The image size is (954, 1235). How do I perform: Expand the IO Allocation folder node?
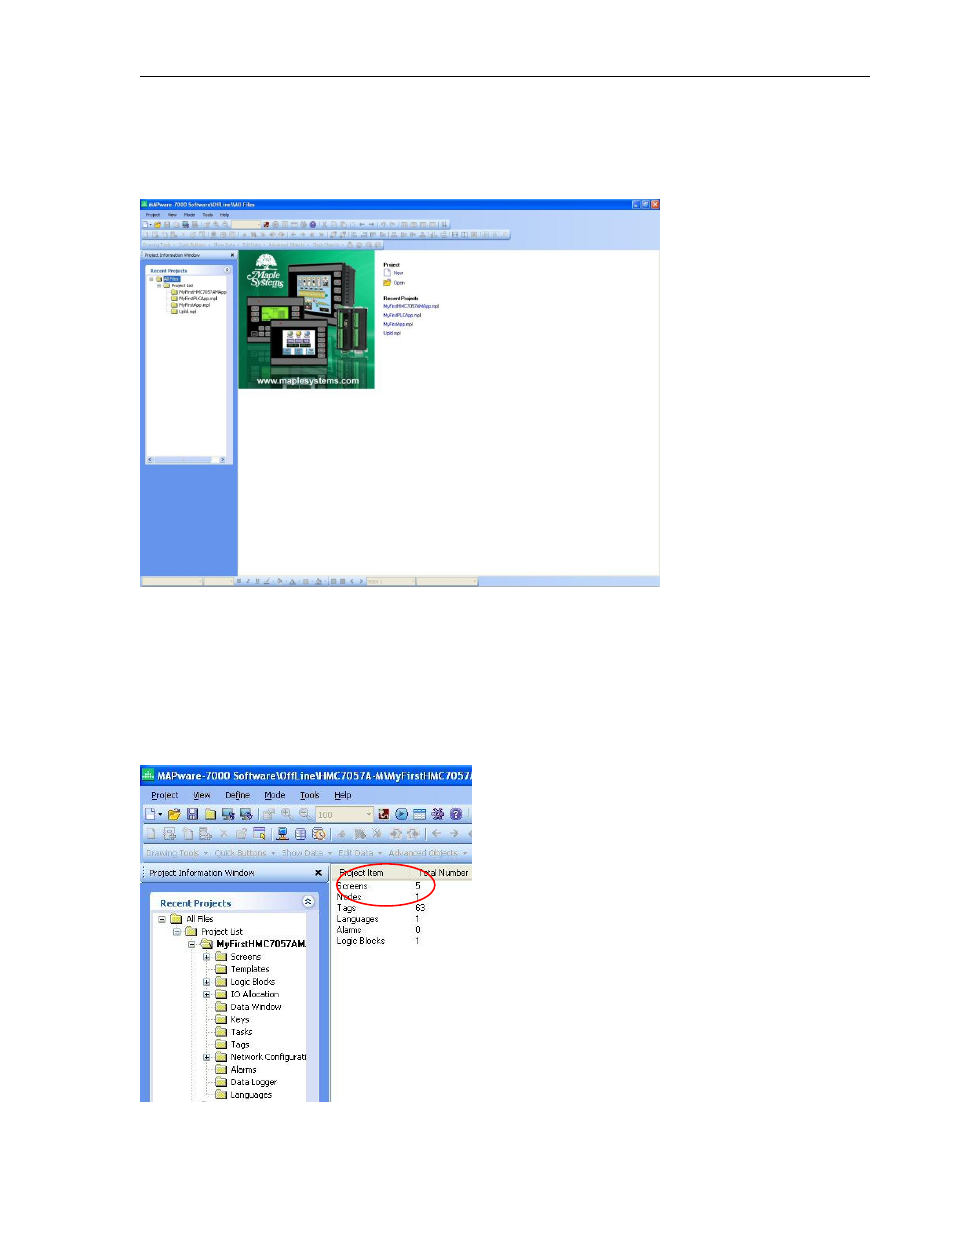(x=207, y=994)
